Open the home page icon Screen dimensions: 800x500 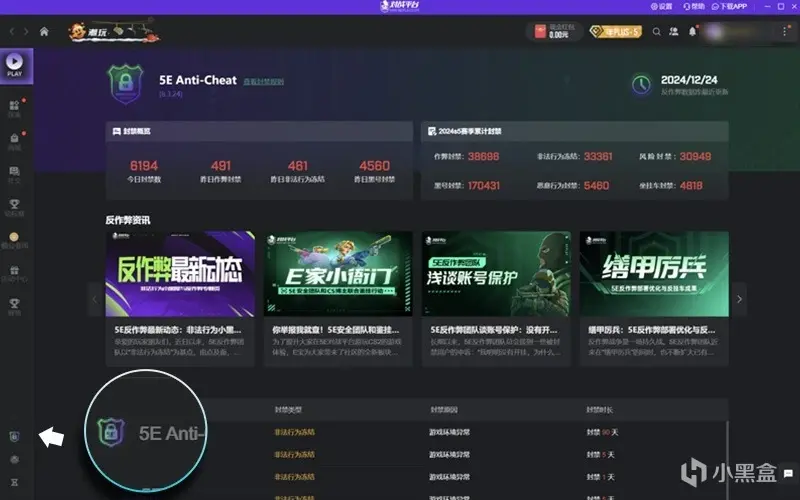coord(44,31)
